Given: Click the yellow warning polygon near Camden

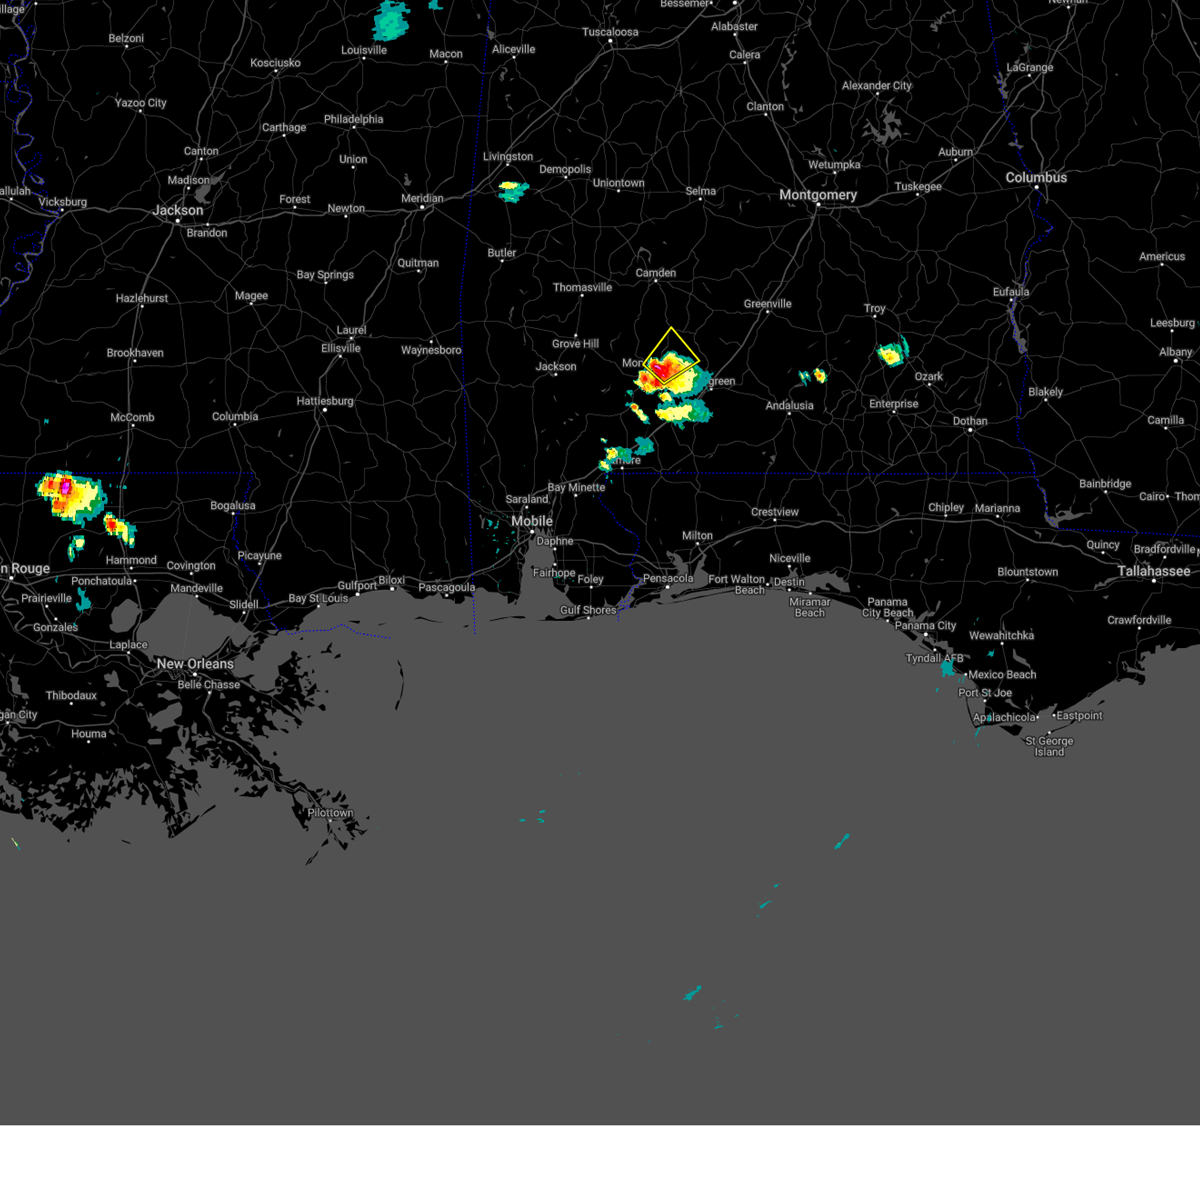Looking at the screenshot, I should (x=671, y=357).
